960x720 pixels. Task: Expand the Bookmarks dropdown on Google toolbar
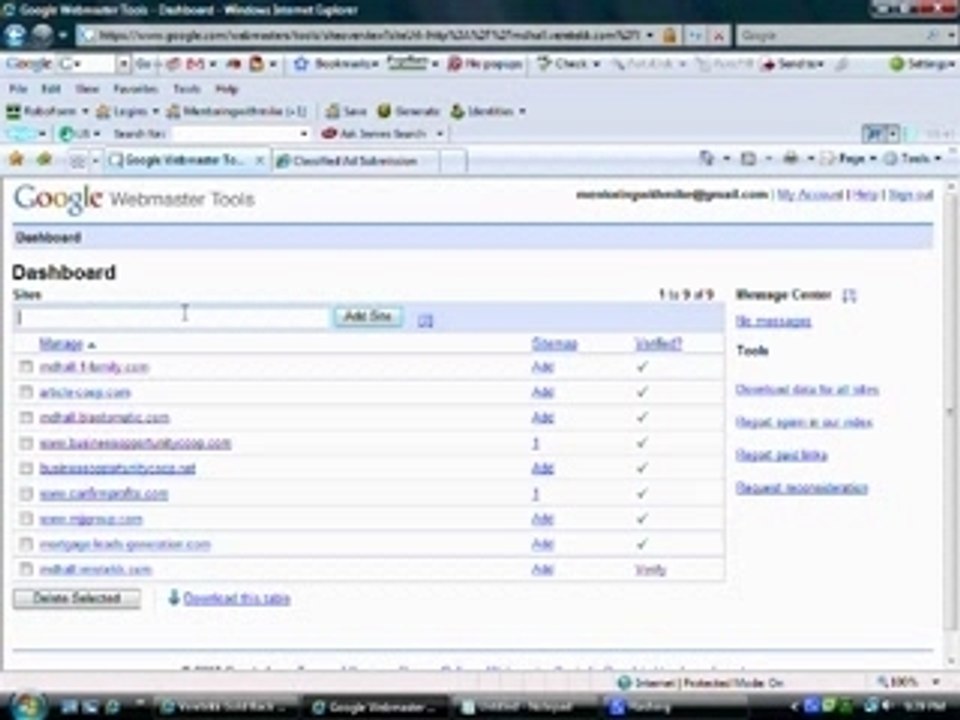[x=375, y=64]
